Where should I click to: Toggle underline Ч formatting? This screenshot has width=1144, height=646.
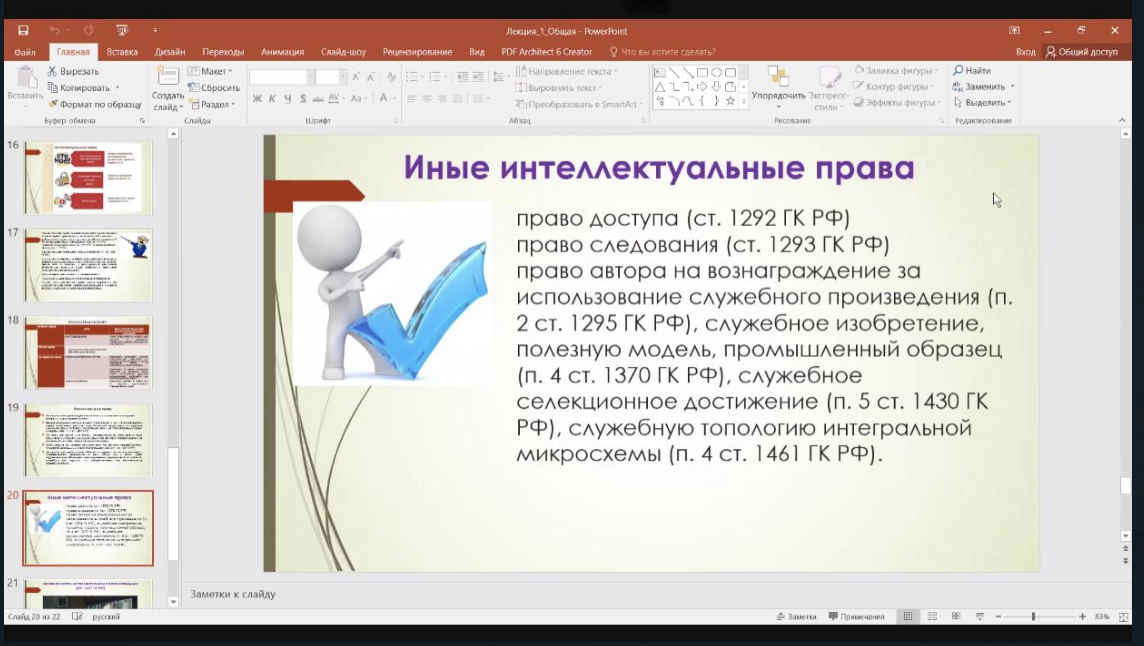pyautogui.click(x=287, y=99)
